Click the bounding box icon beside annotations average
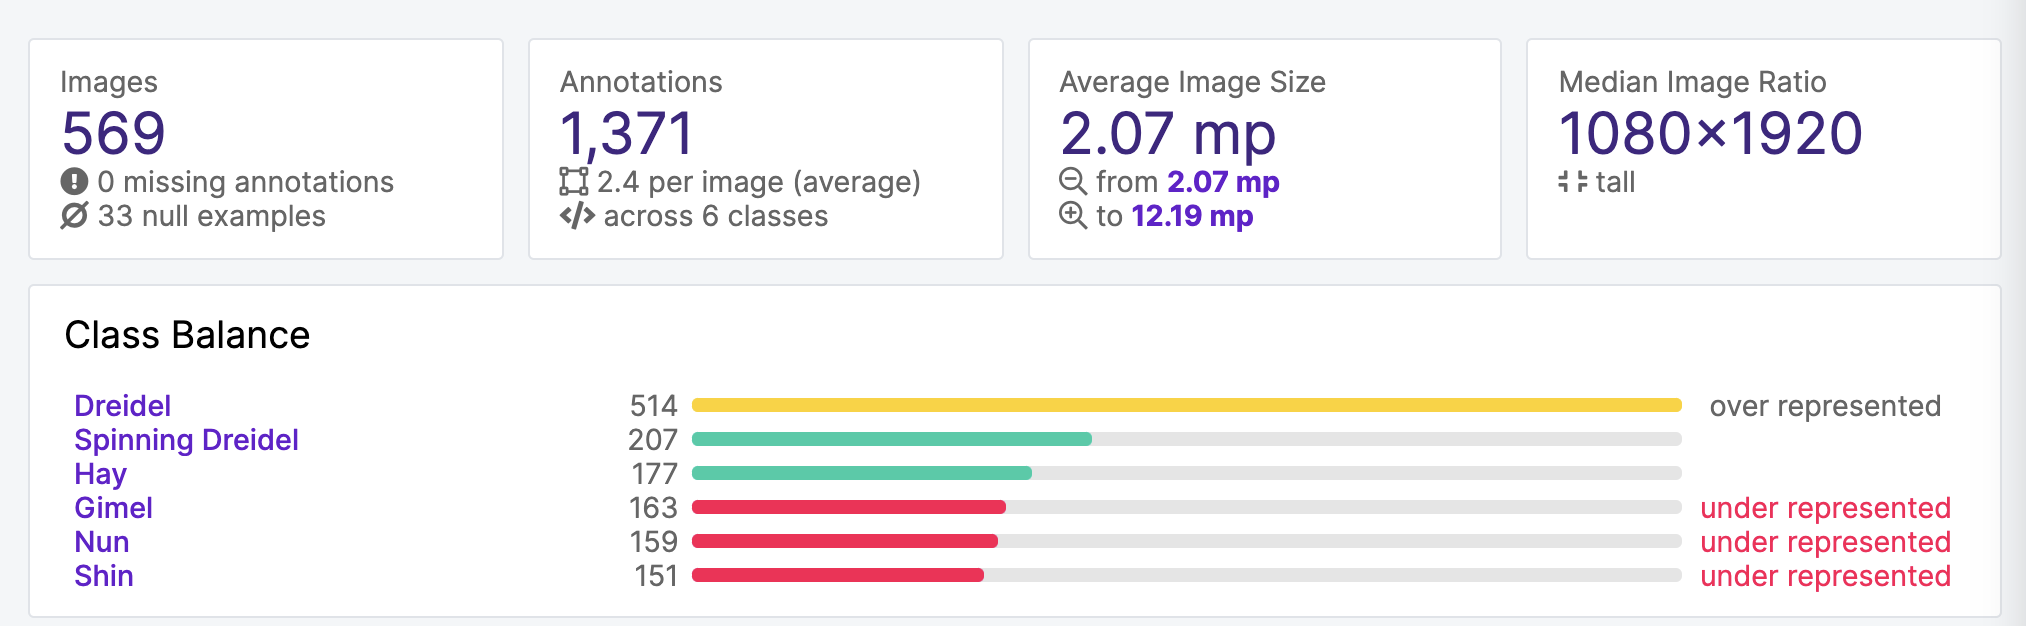Viewport: 2026px width, 626px height. point(575,182)
